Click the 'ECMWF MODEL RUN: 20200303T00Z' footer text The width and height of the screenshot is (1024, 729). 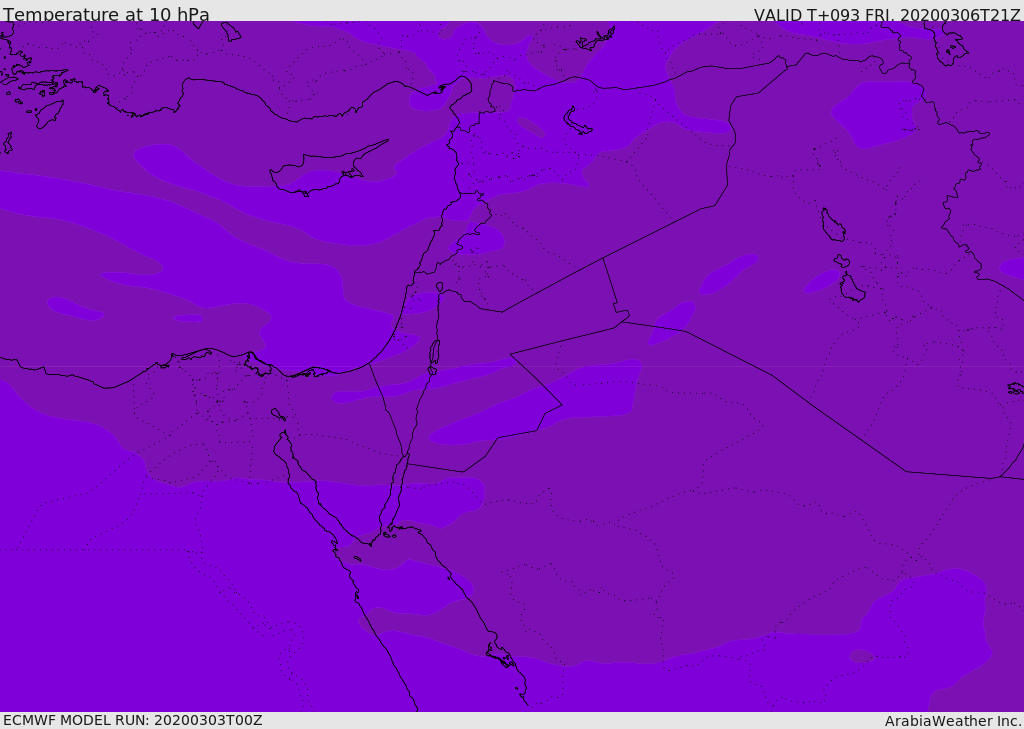[x=133, y=720]
